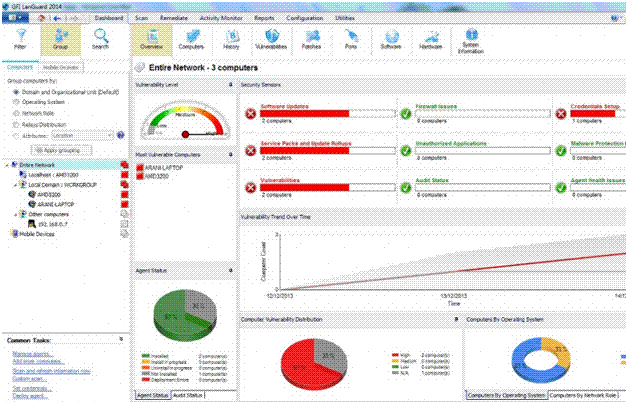Click Scan and refresh information now link
The width and height of the screenshot is (628, 404).
51,371
